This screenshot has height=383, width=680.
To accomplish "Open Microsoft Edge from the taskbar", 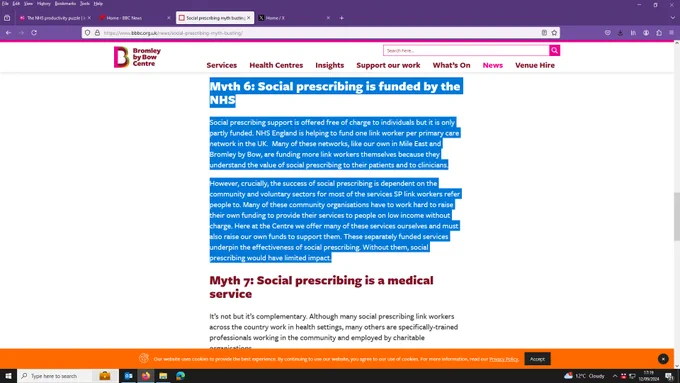I will coord(180,376).
